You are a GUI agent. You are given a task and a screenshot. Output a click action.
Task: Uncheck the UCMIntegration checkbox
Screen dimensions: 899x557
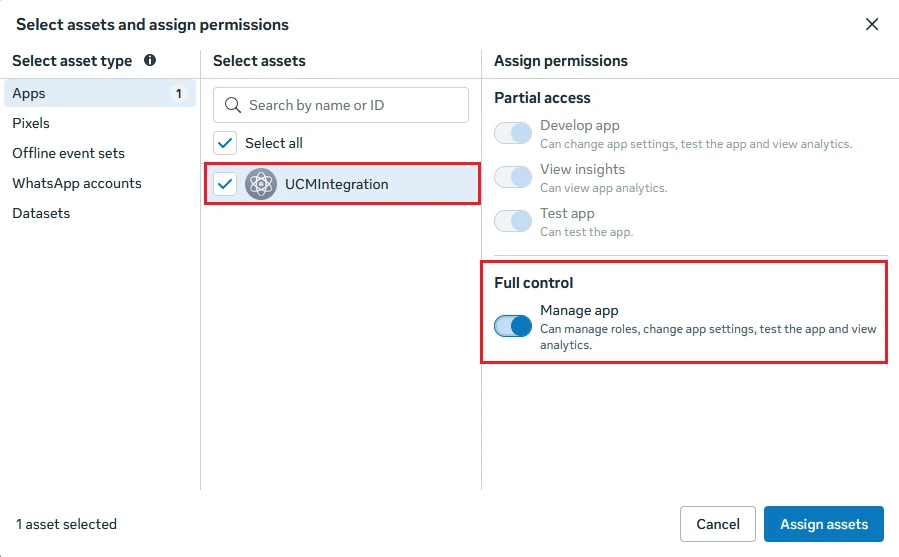[x=225, y=184]
